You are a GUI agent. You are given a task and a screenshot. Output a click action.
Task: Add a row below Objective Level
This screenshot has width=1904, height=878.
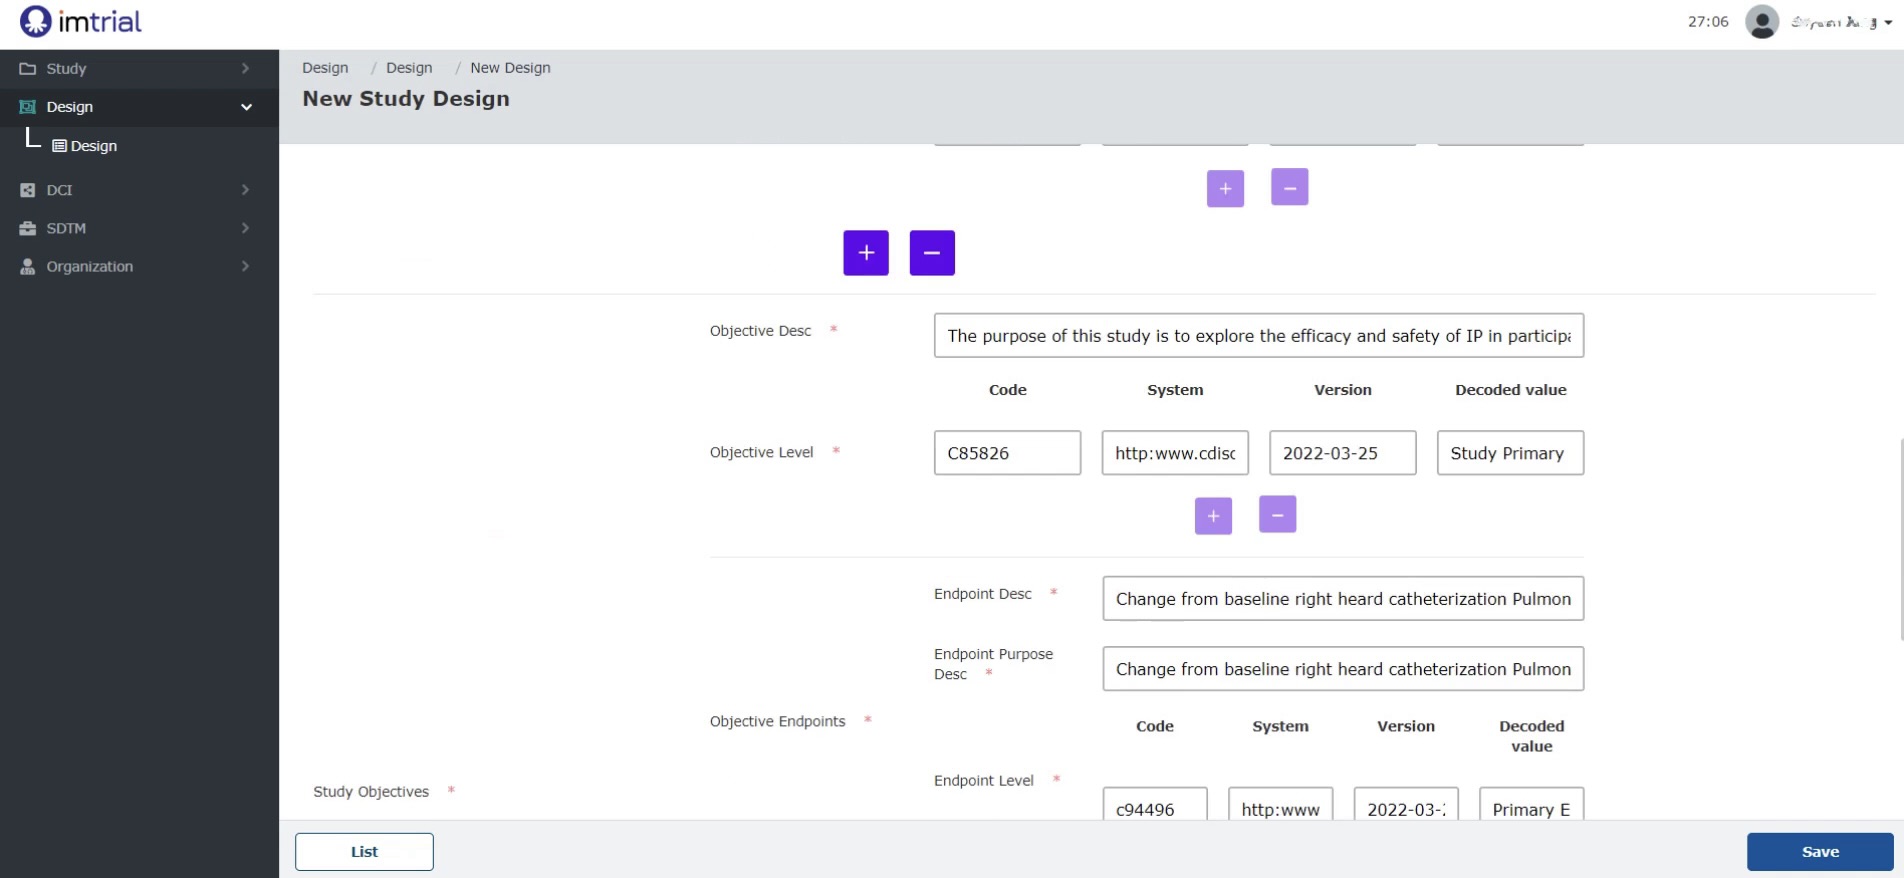pos(1213,516)
